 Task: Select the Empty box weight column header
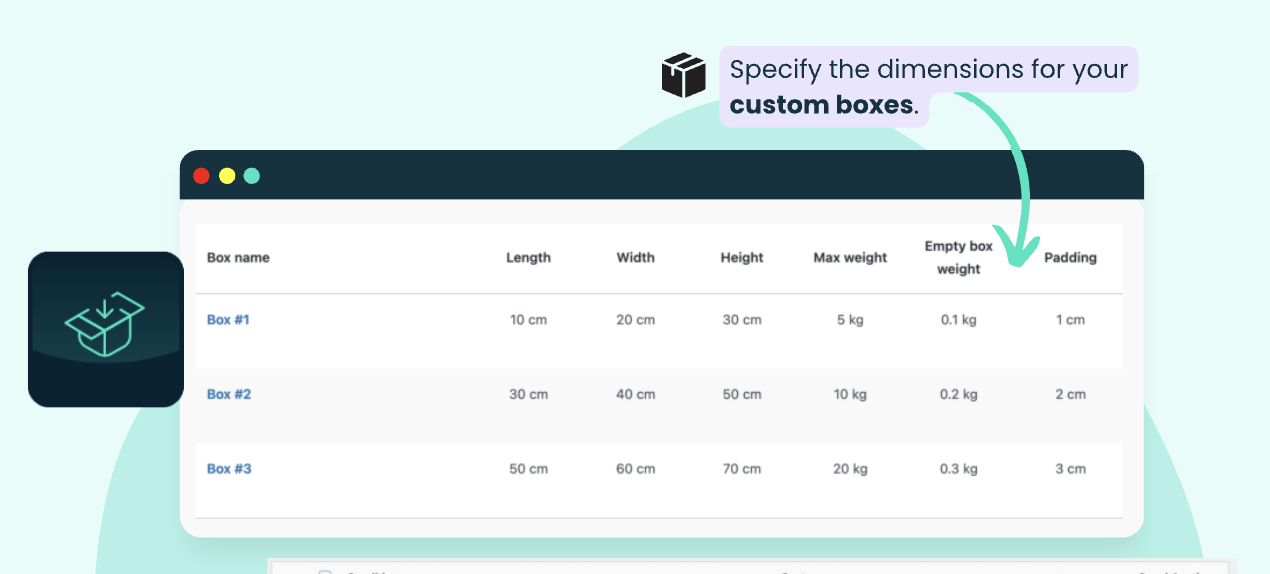tap(958, 257)
